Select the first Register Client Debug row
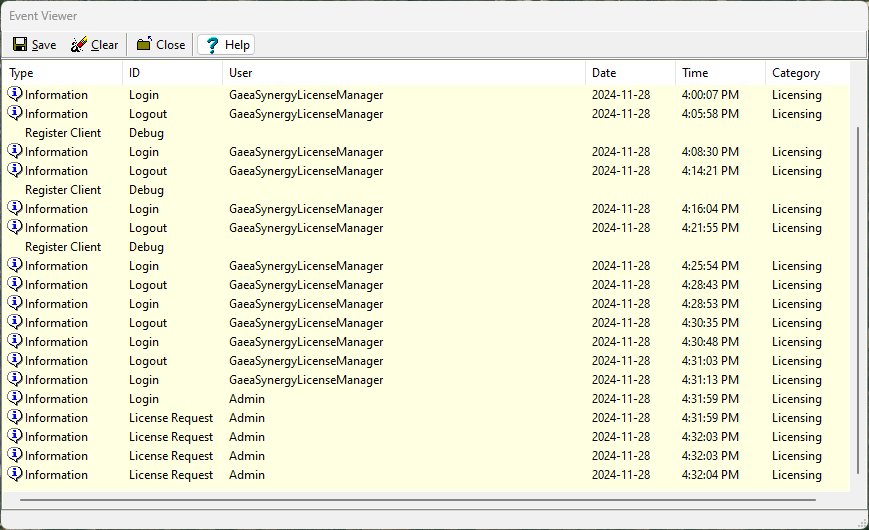Viewport: 869px width, 530px height. click(x=63, y=133)
